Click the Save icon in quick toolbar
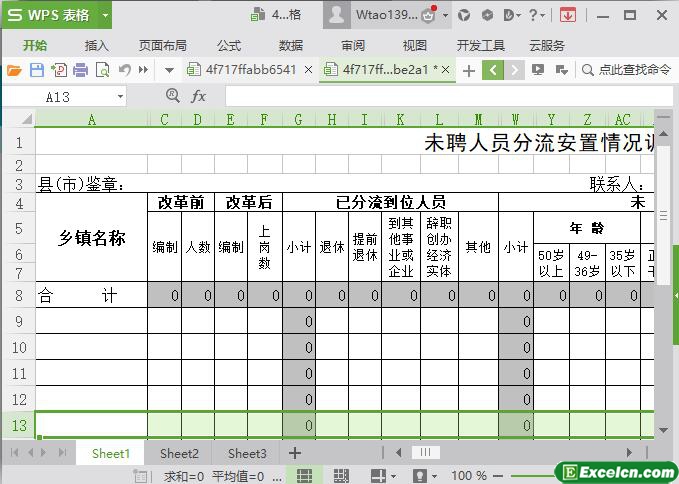Image resolution: width=679 pixels, height=484 pixels. click(36, 70)
